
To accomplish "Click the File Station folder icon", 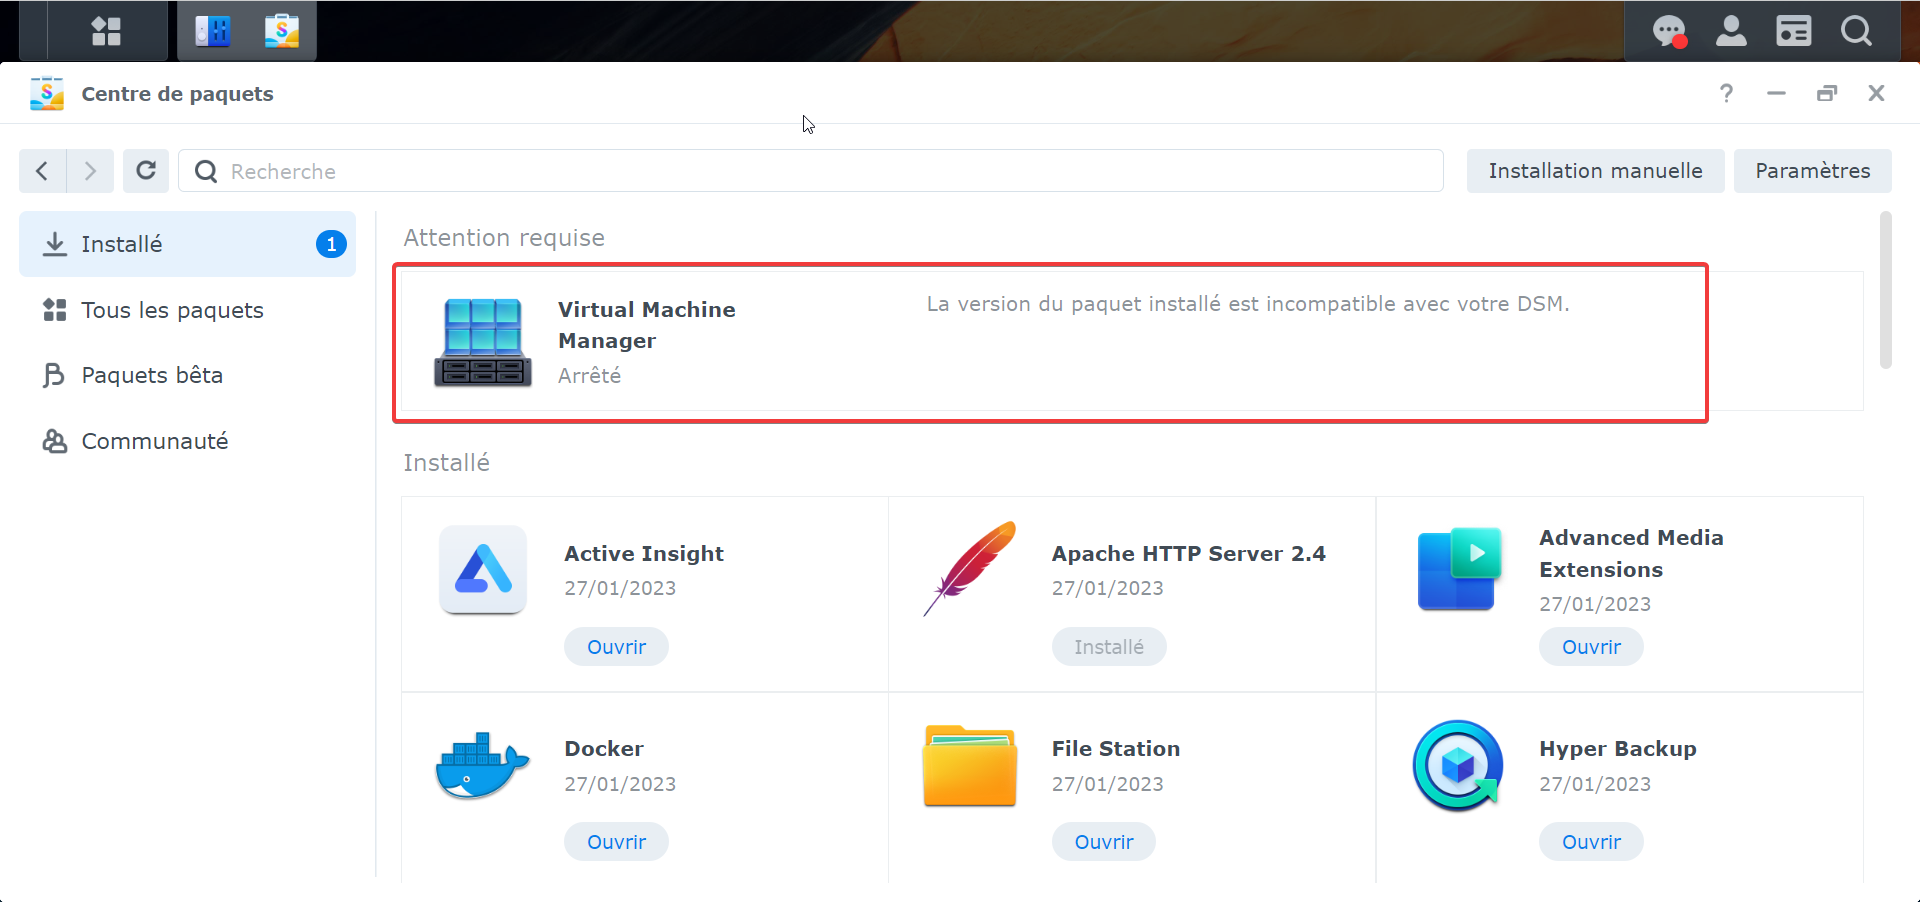I will (970, 765).
